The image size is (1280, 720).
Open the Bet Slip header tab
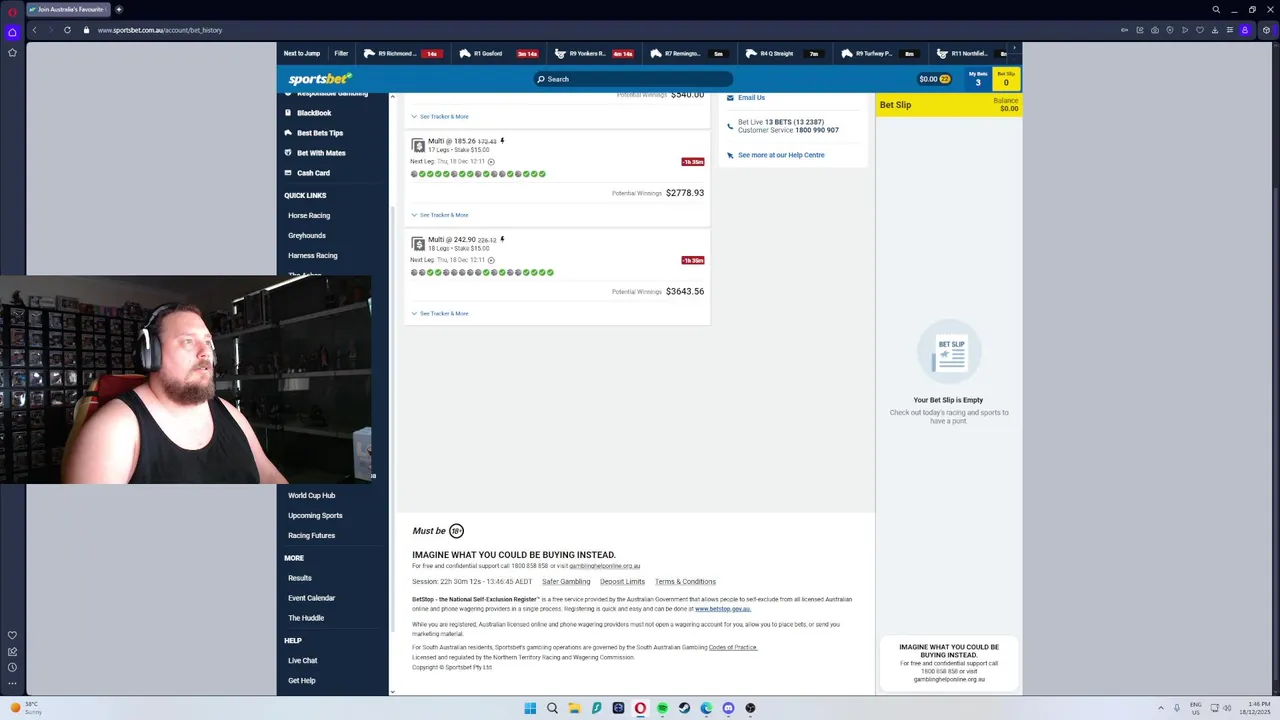1006,79
